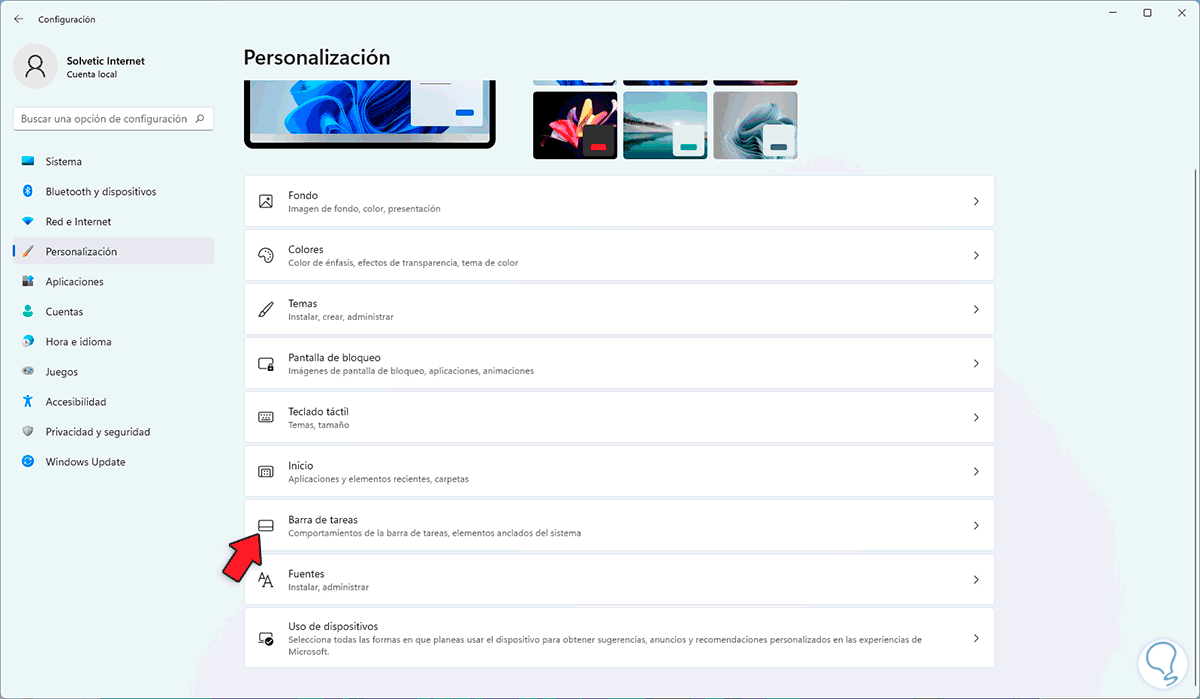Viewport: 1200px width, 699px height.
Task: Click the Wi-Fi icon for Red e Internet
Action: pyautogui.click(x=27, y=222)
